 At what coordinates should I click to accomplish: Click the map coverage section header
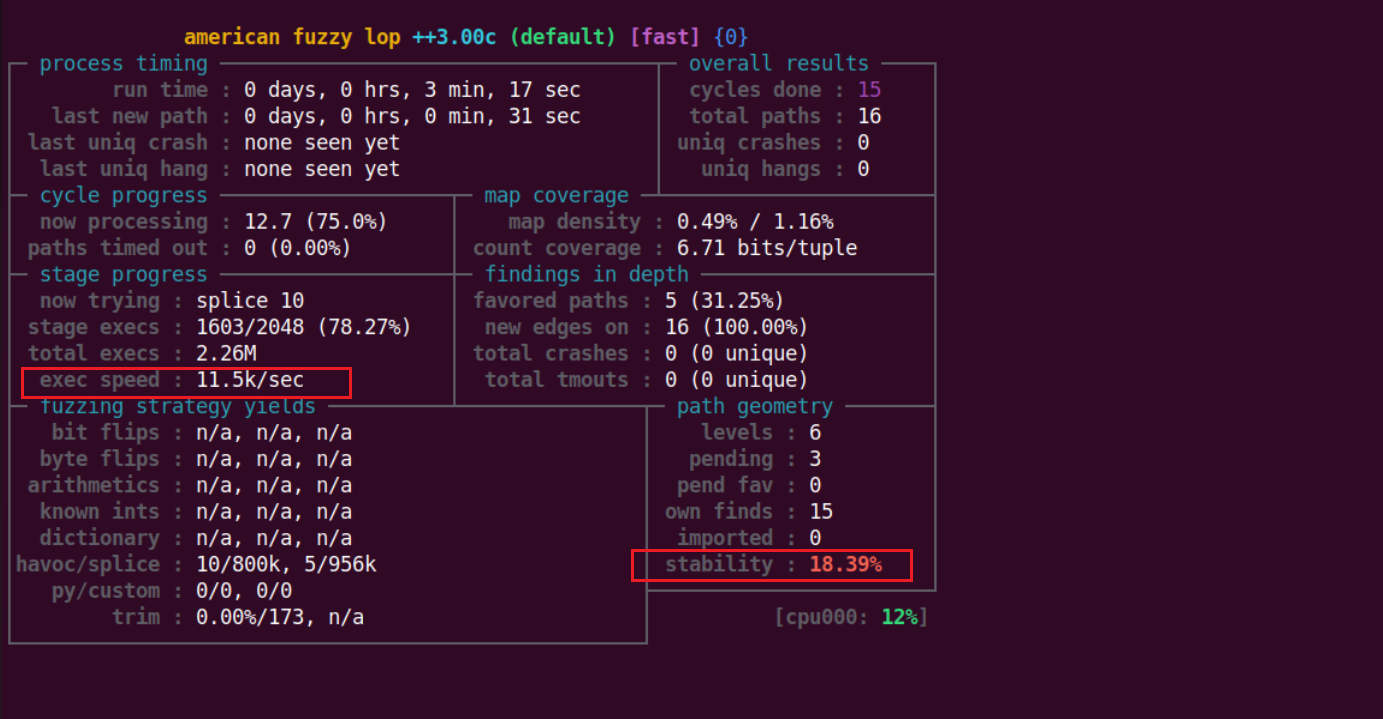[556, 196]
